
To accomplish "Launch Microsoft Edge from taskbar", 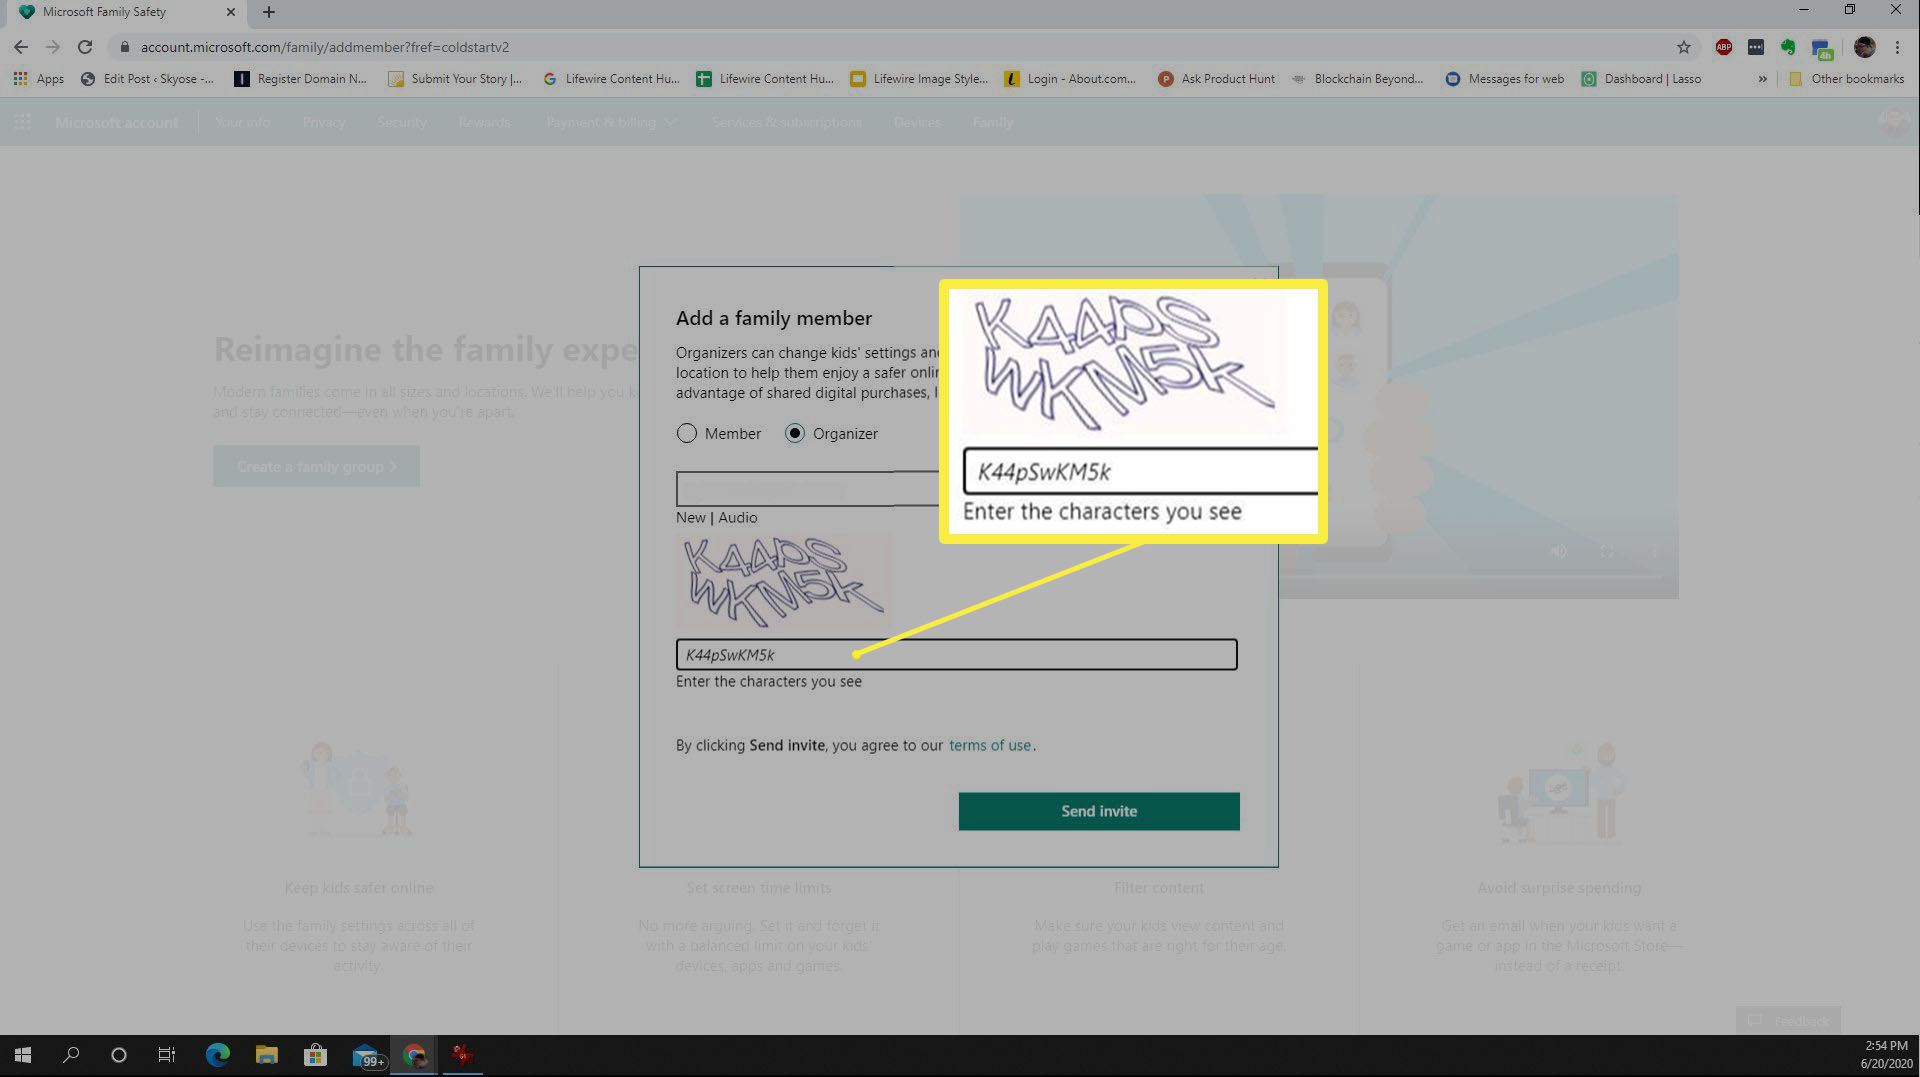I will 217,1055.
